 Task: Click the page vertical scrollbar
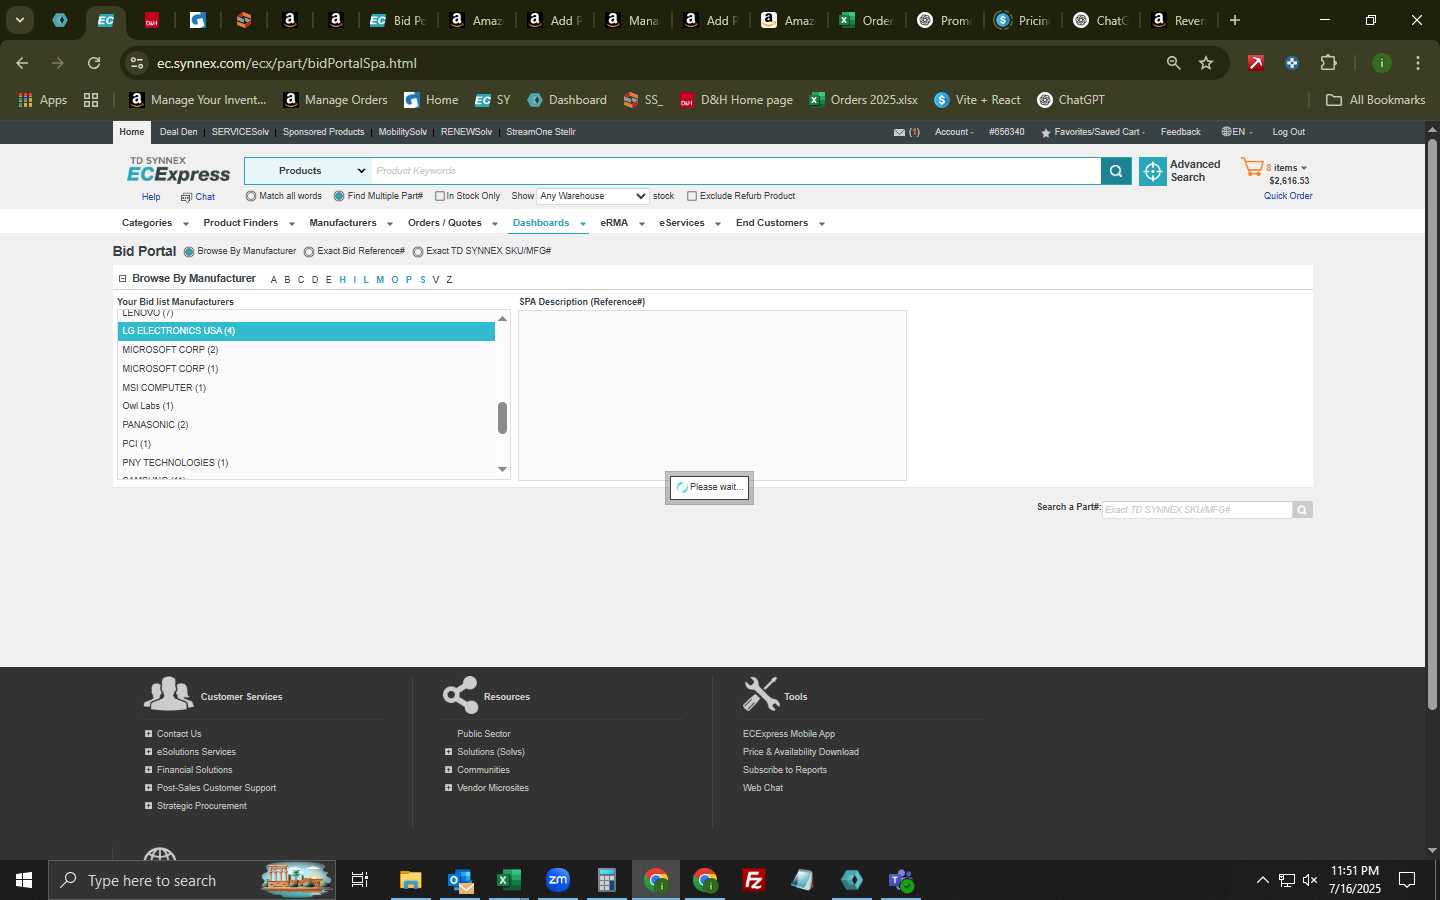[x=1432, y=425]
